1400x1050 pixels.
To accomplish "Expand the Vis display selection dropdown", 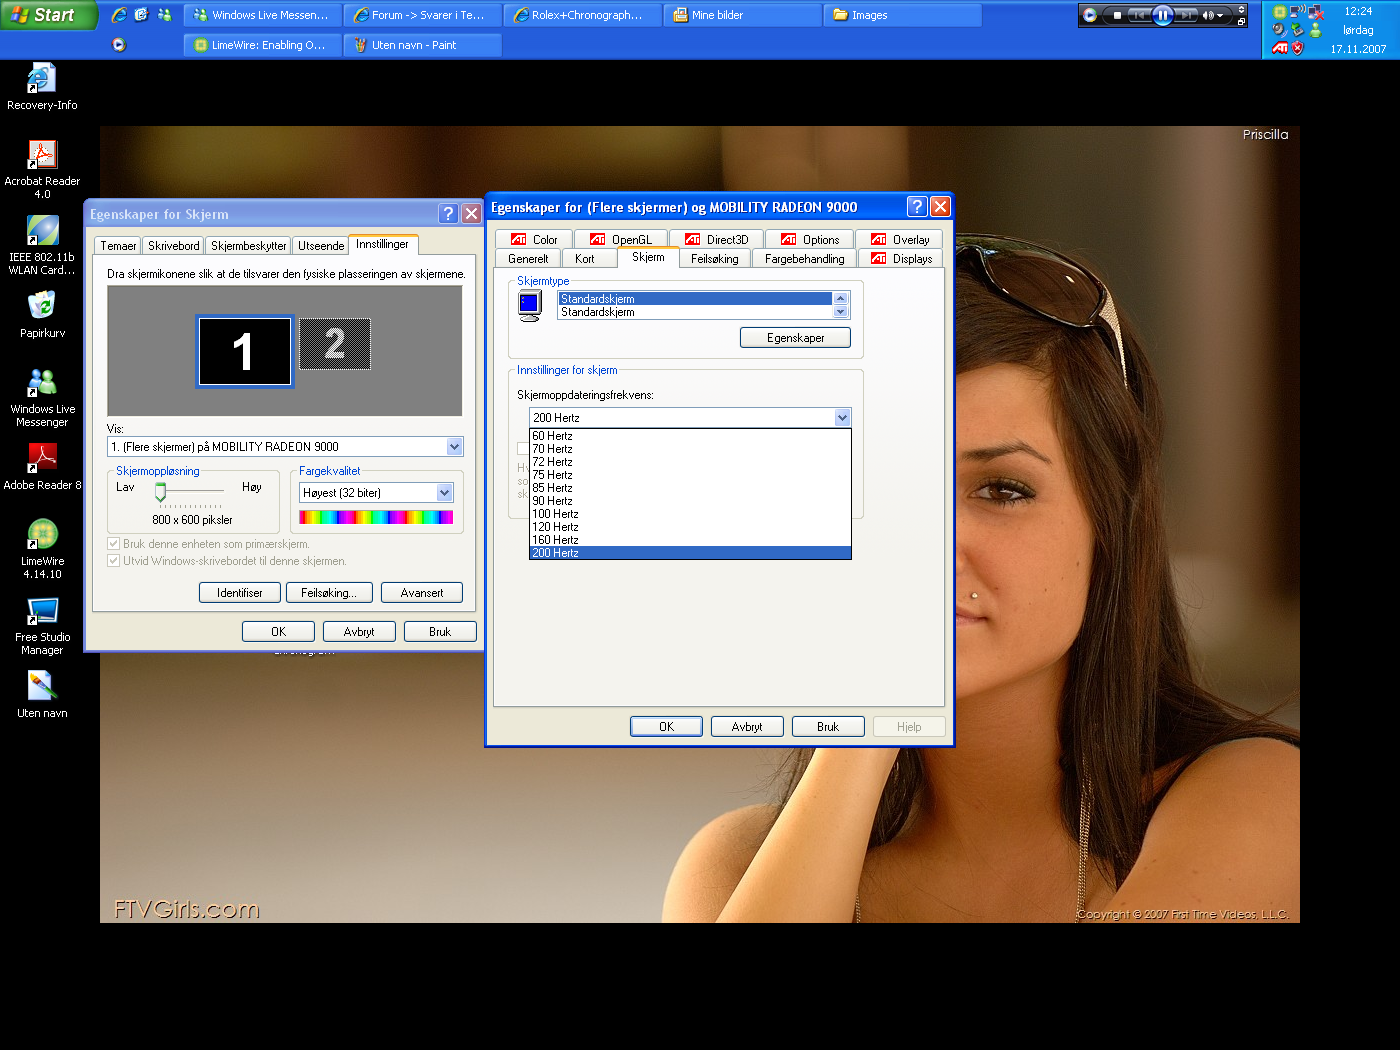I will [x=454, y=447].
